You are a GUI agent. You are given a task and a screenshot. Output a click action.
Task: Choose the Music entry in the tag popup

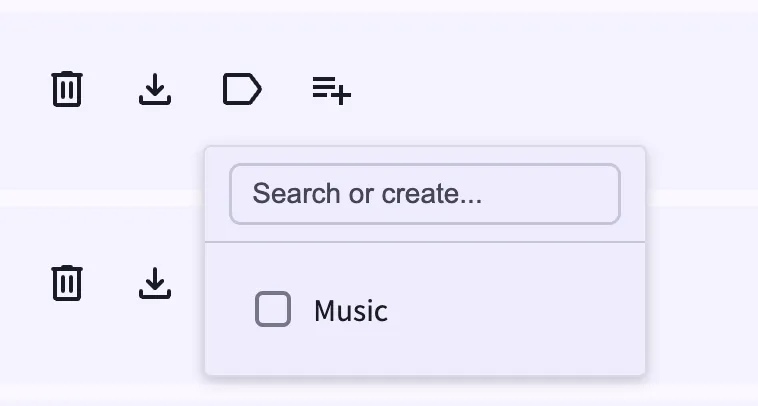(x=425, y=309)
